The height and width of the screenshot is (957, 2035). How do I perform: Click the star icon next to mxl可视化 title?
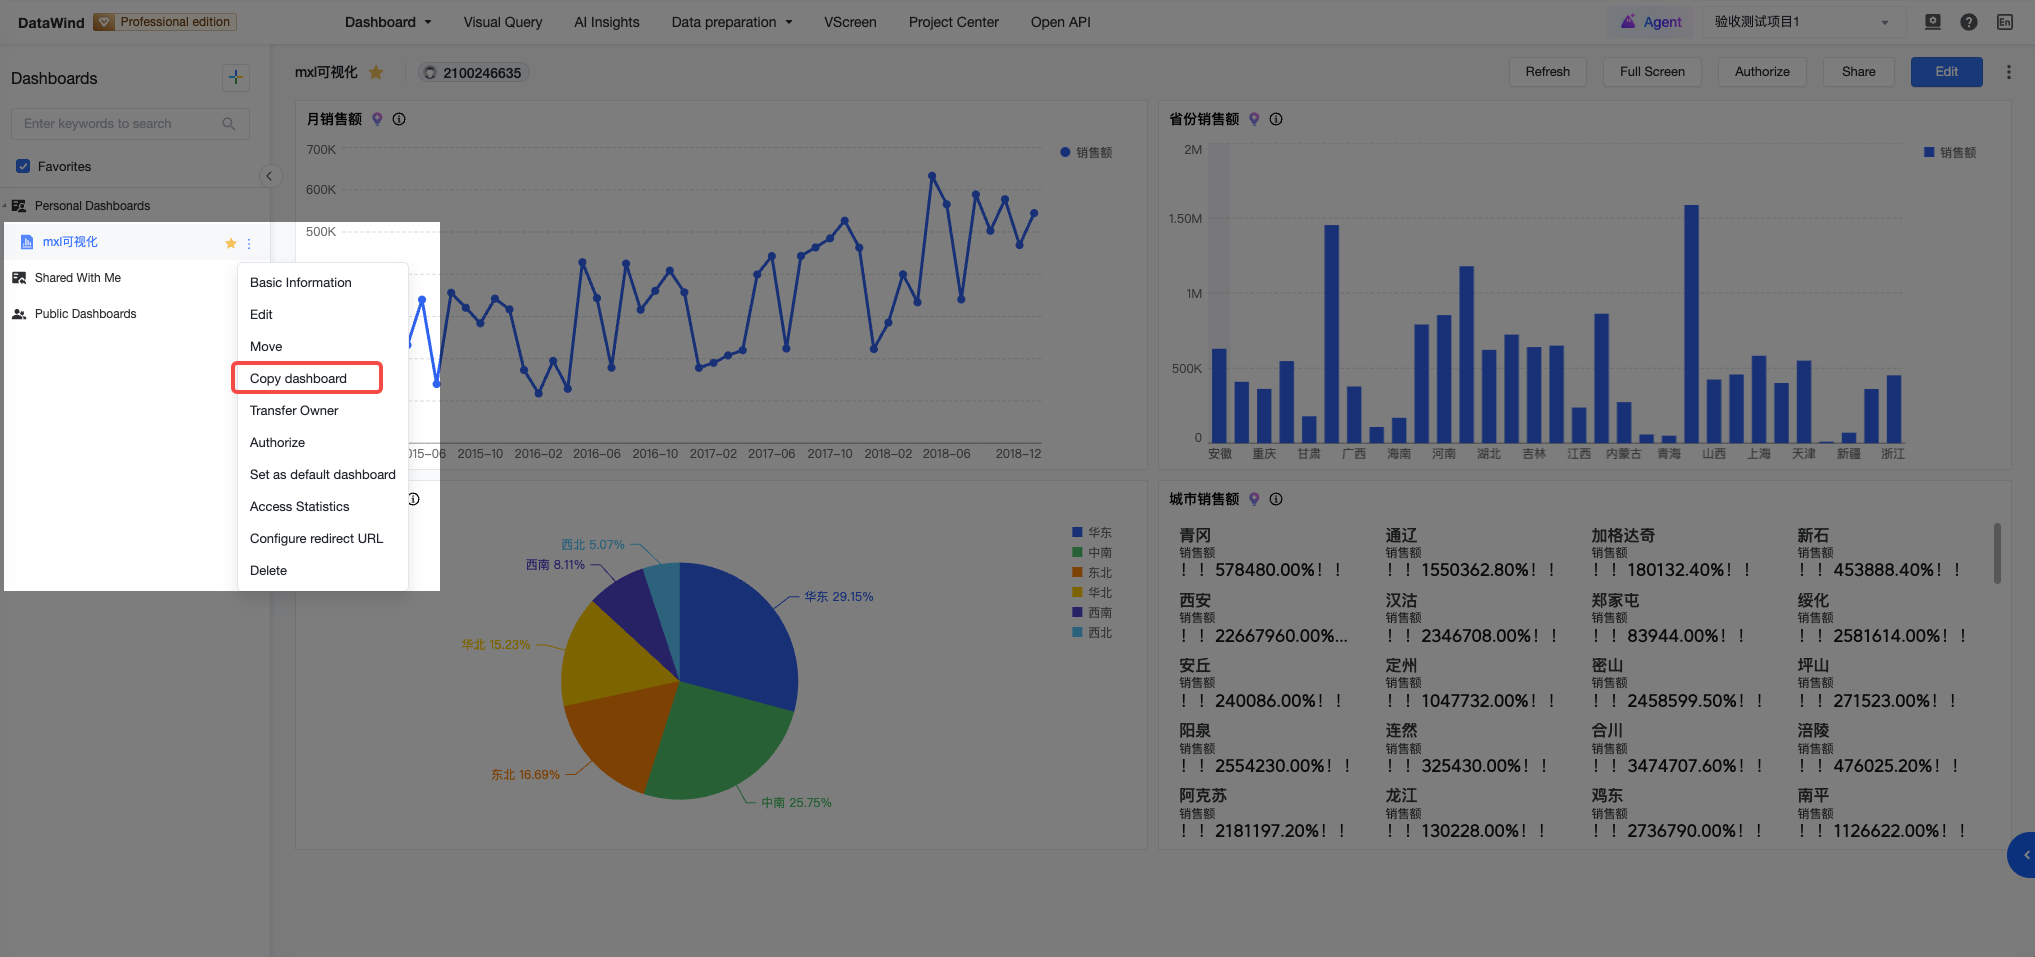[x=376, y=72]
